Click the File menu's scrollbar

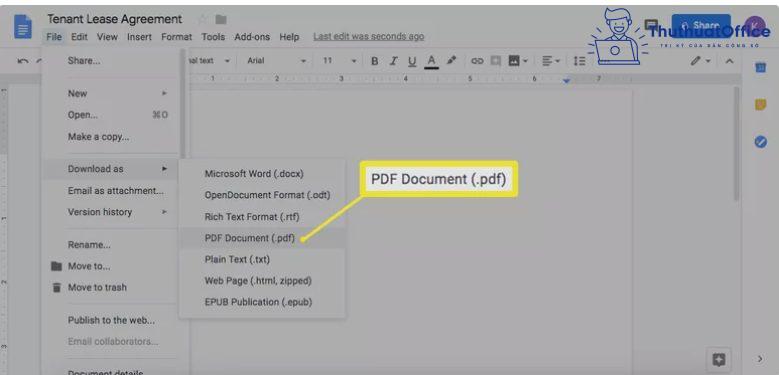(x=183, y=104)
